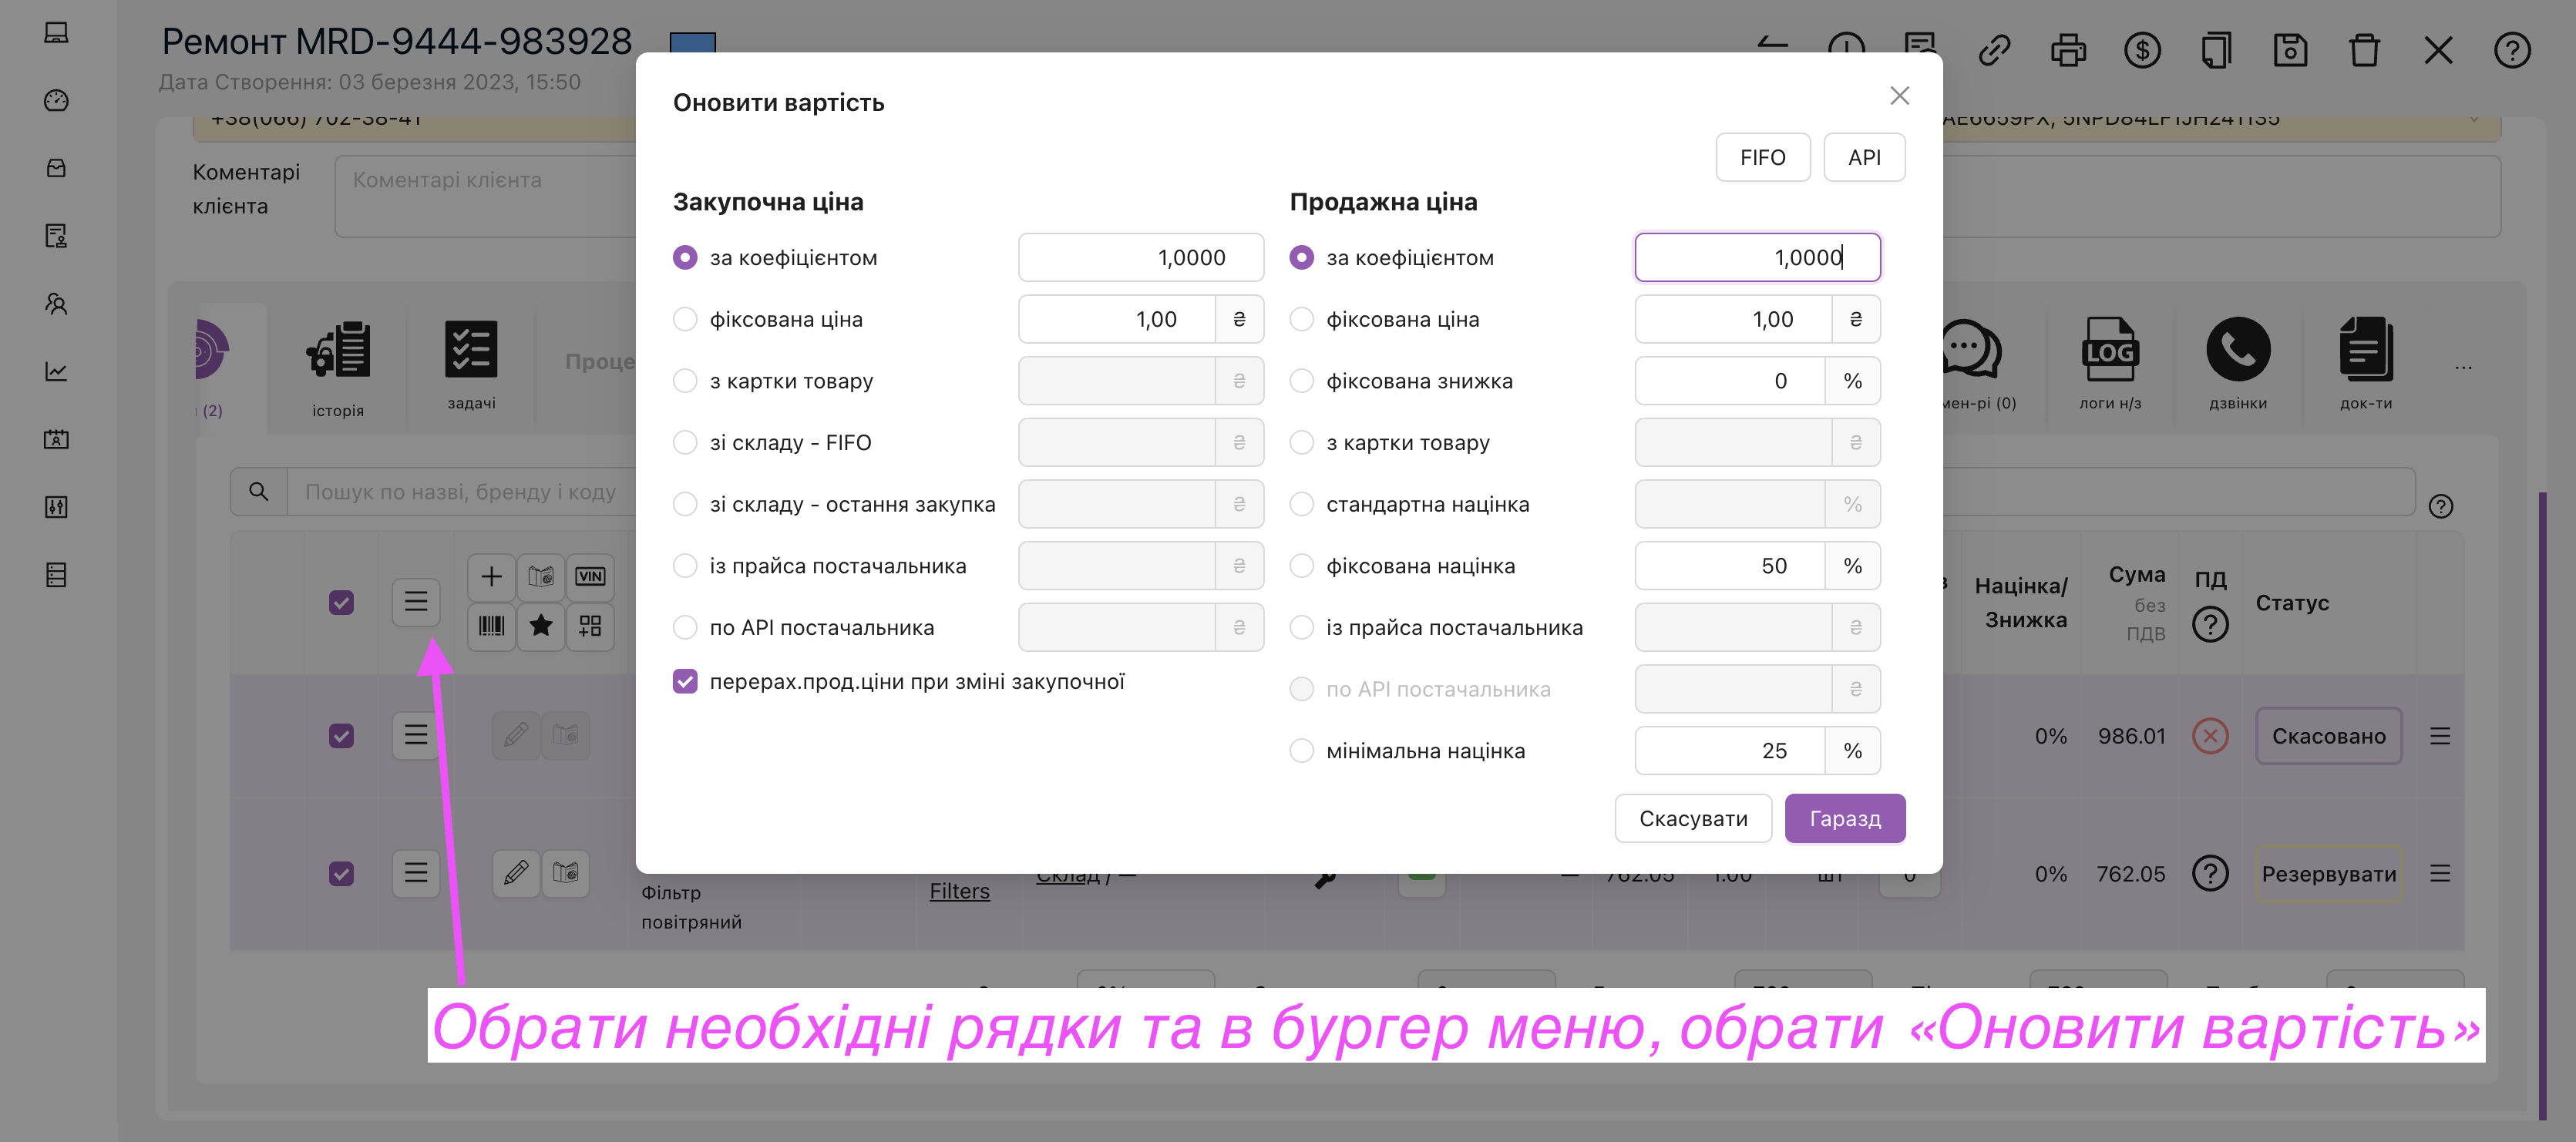Select selling мінімальна націнка radio
The width and height of the screenshot is (2576, 1142).
(x=1301, y=751)
